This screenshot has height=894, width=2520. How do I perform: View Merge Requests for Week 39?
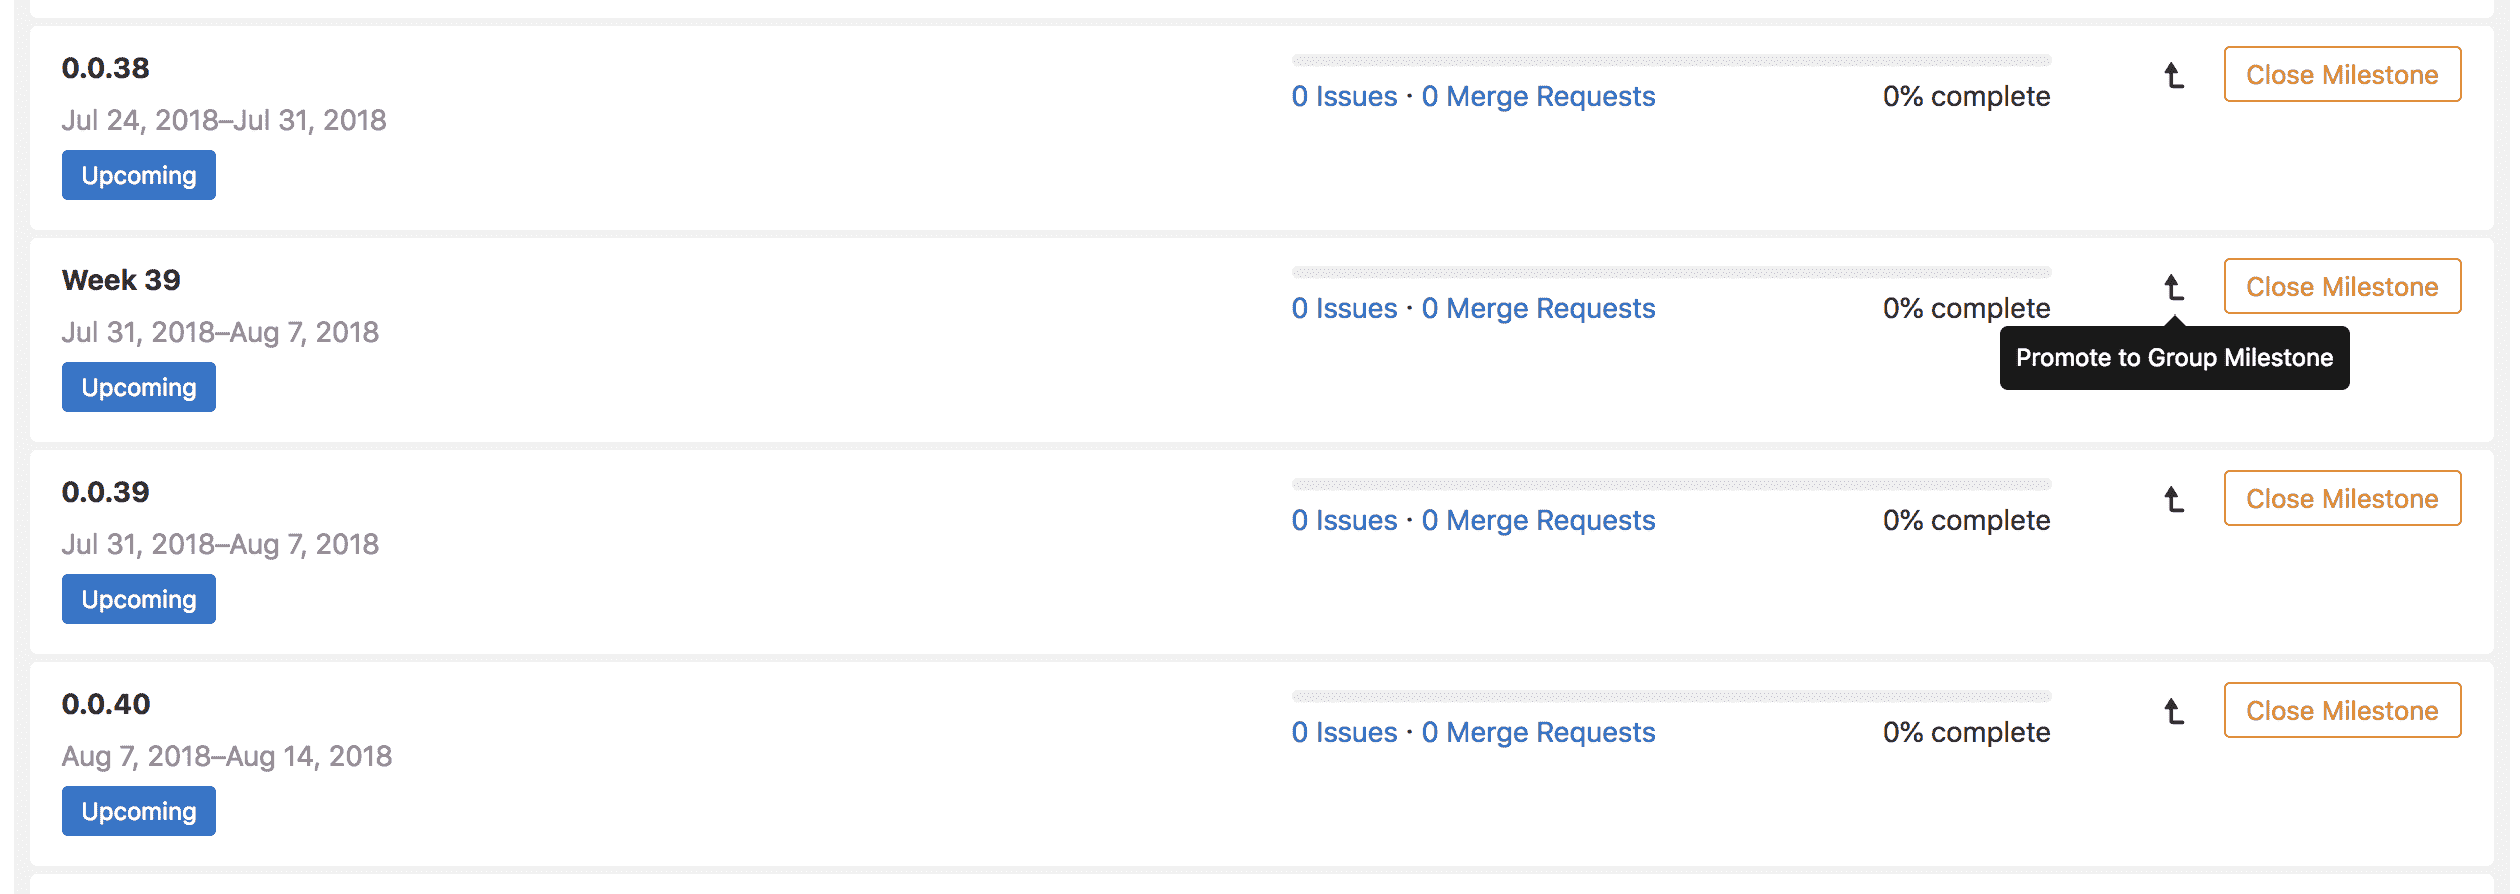coord(1538,308)
